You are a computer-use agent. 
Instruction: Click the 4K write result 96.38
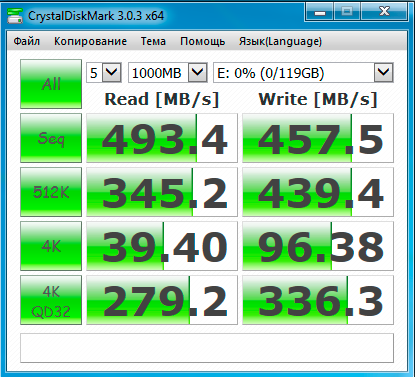click(x=318, y=246)
